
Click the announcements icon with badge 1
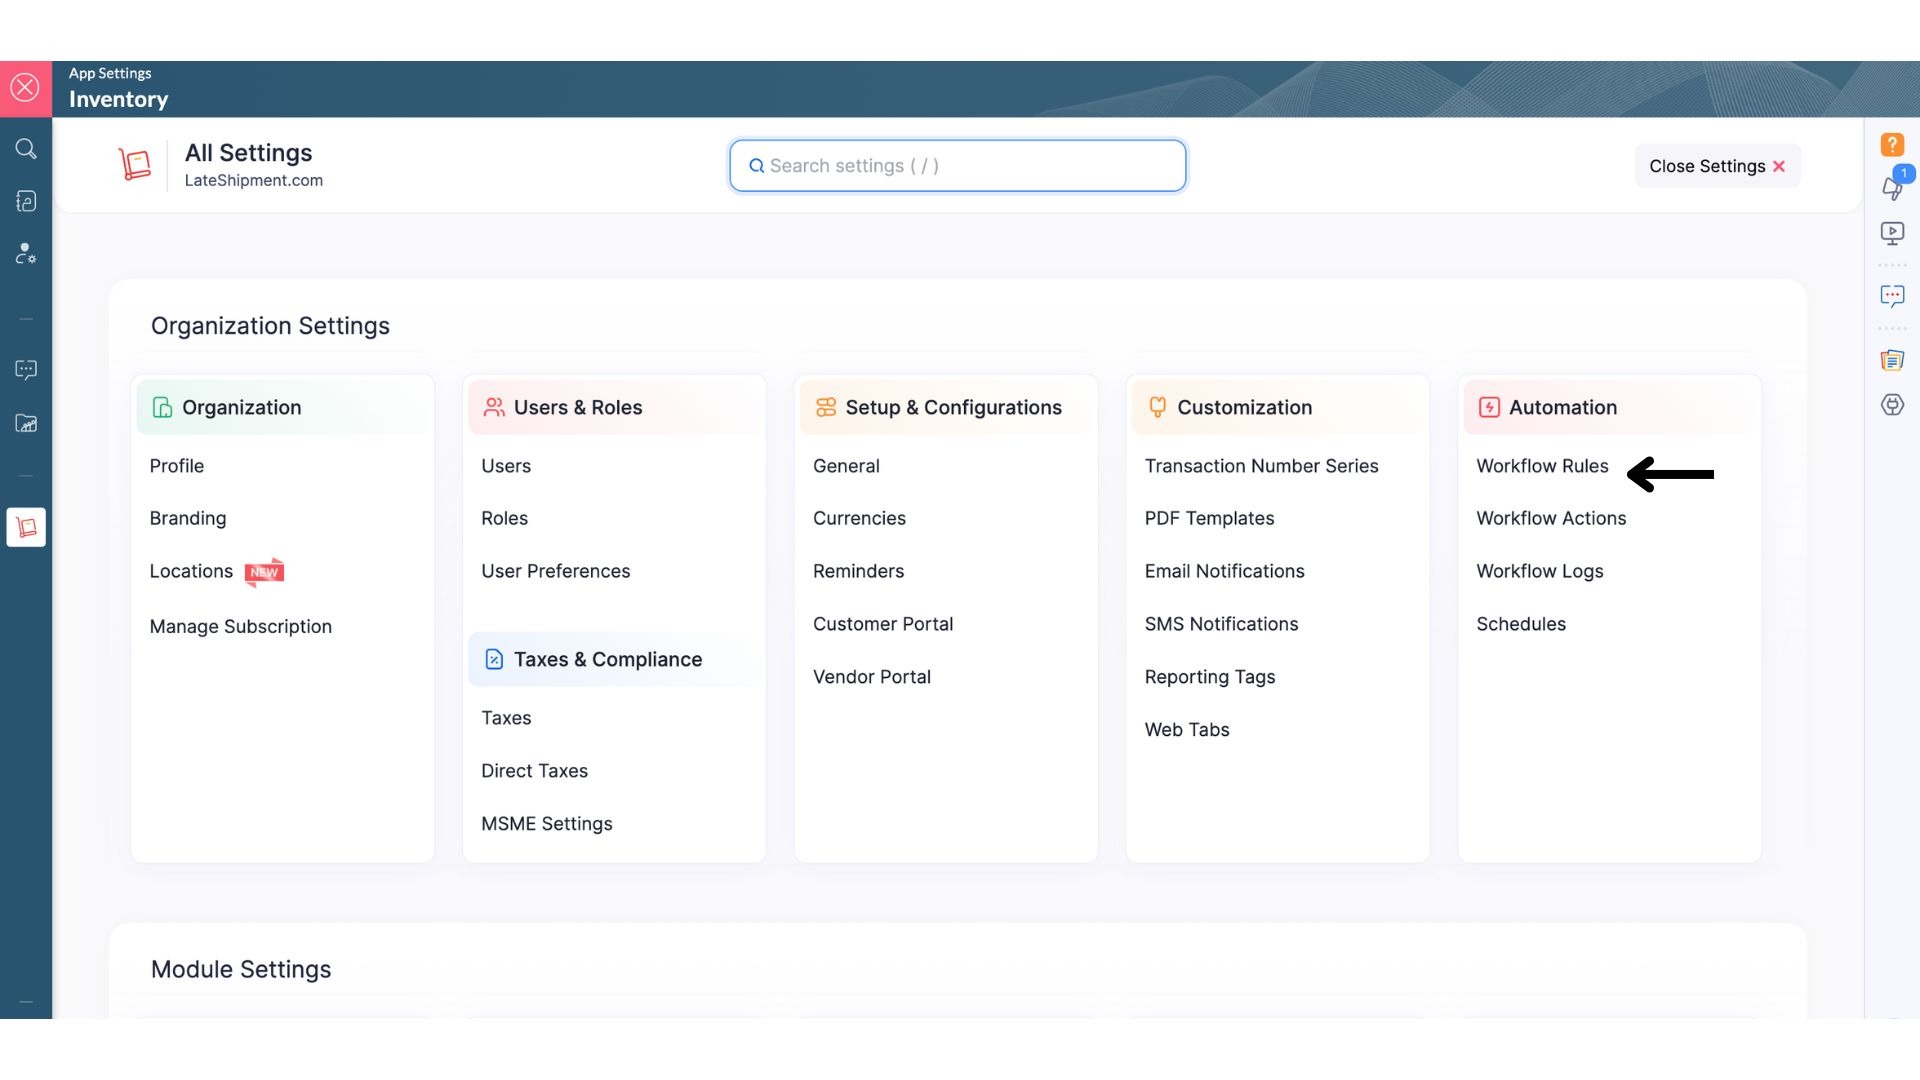1892,186
